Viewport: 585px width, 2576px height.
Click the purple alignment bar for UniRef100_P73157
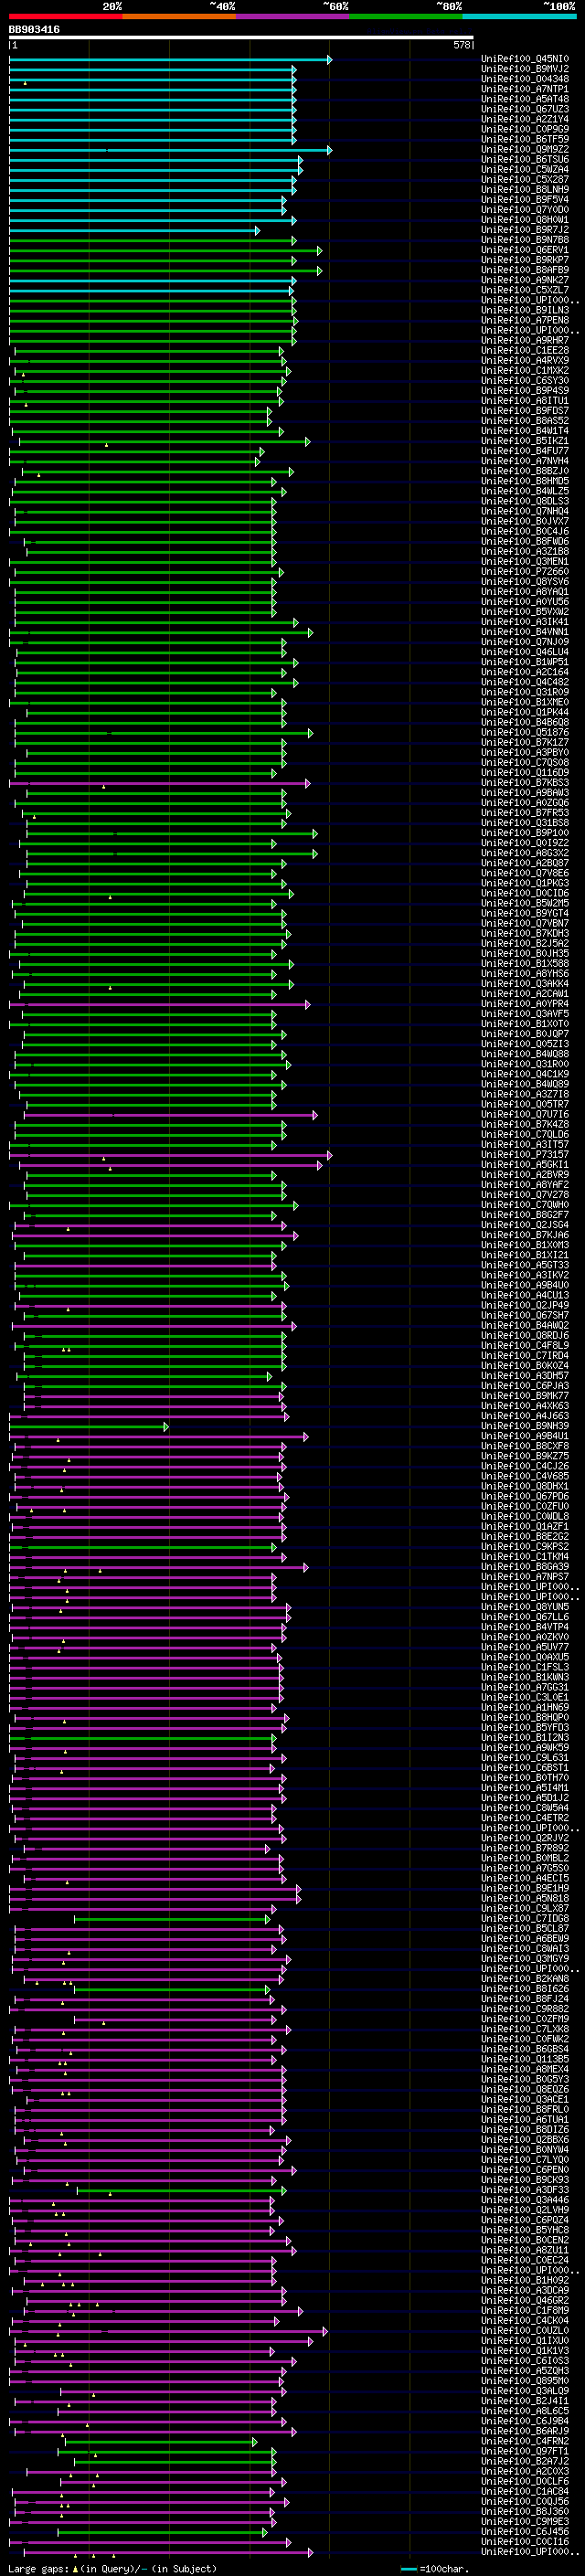(170, 1156)
